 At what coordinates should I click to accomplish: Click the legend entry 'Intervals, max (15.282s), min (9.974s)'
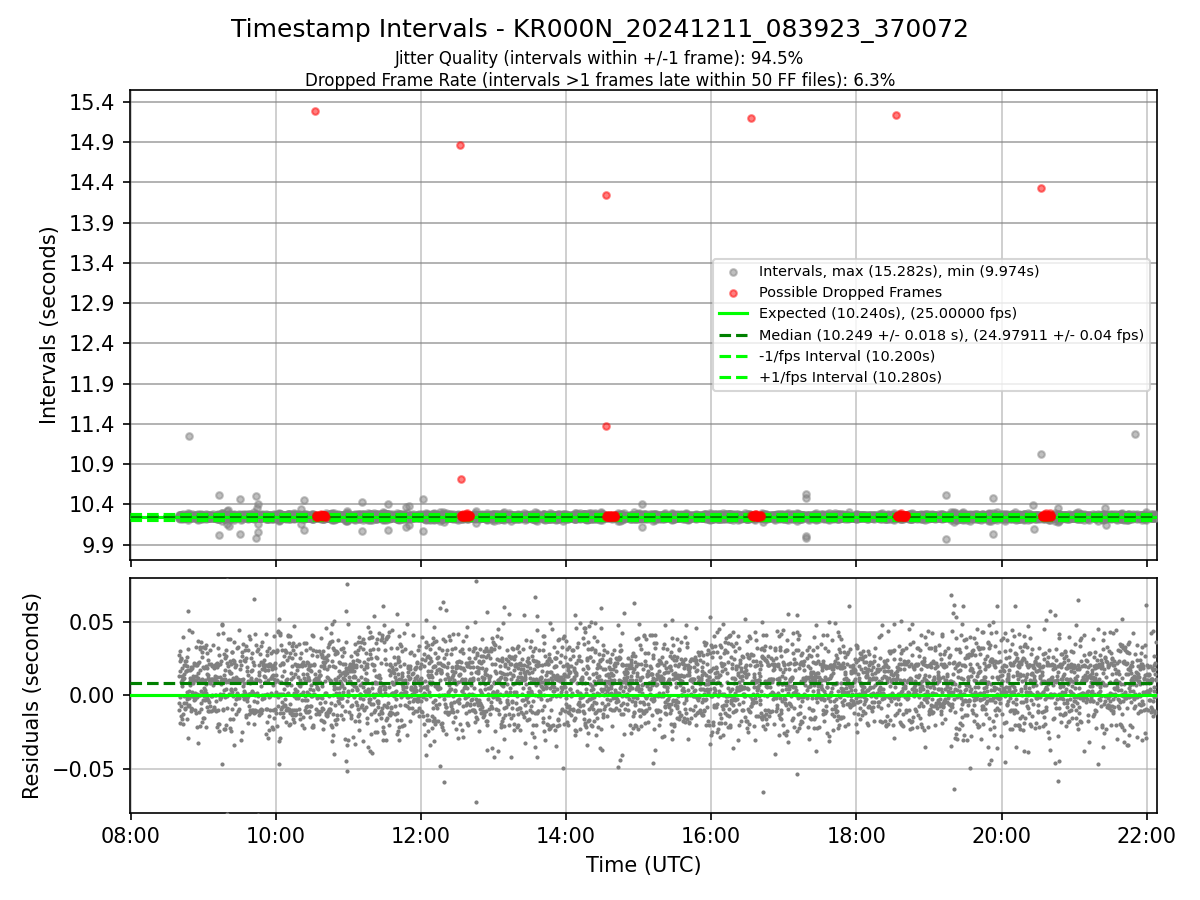point(899,271)
